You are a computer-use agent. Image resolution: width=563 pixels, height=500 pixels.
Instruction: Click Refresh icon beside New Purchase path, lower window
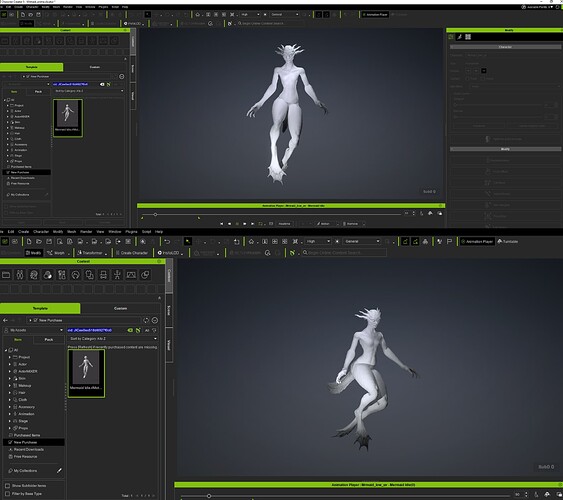(146, 320)
